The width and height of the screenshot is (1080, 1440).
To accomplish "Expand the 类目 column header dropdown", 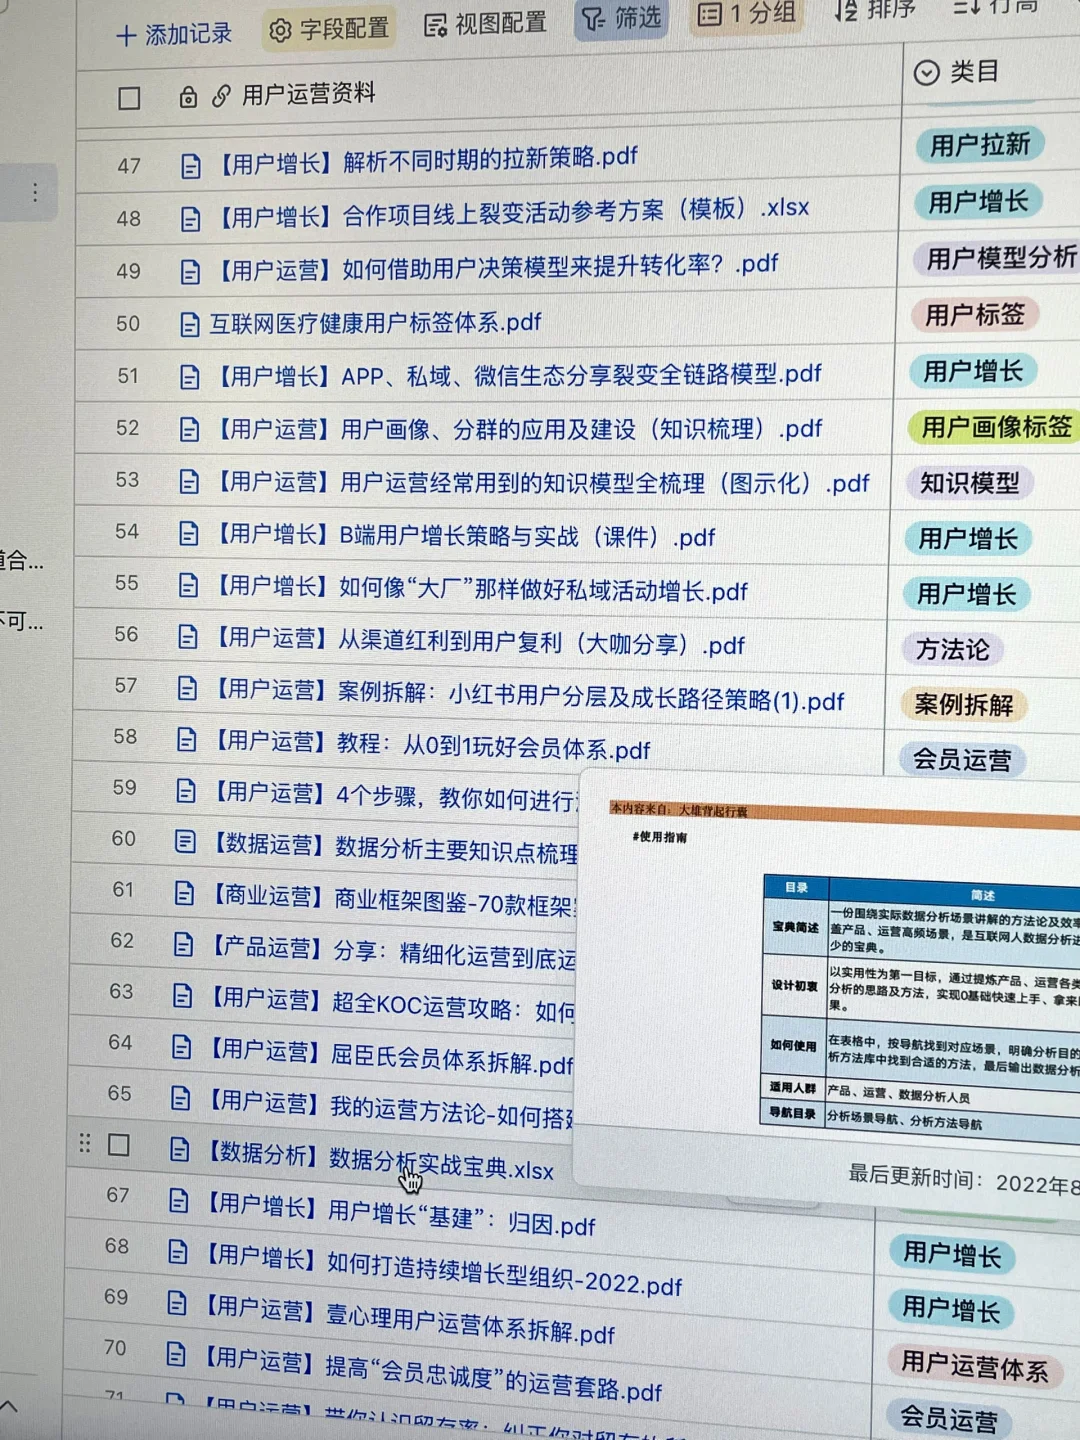I will [x=927, y=72].
